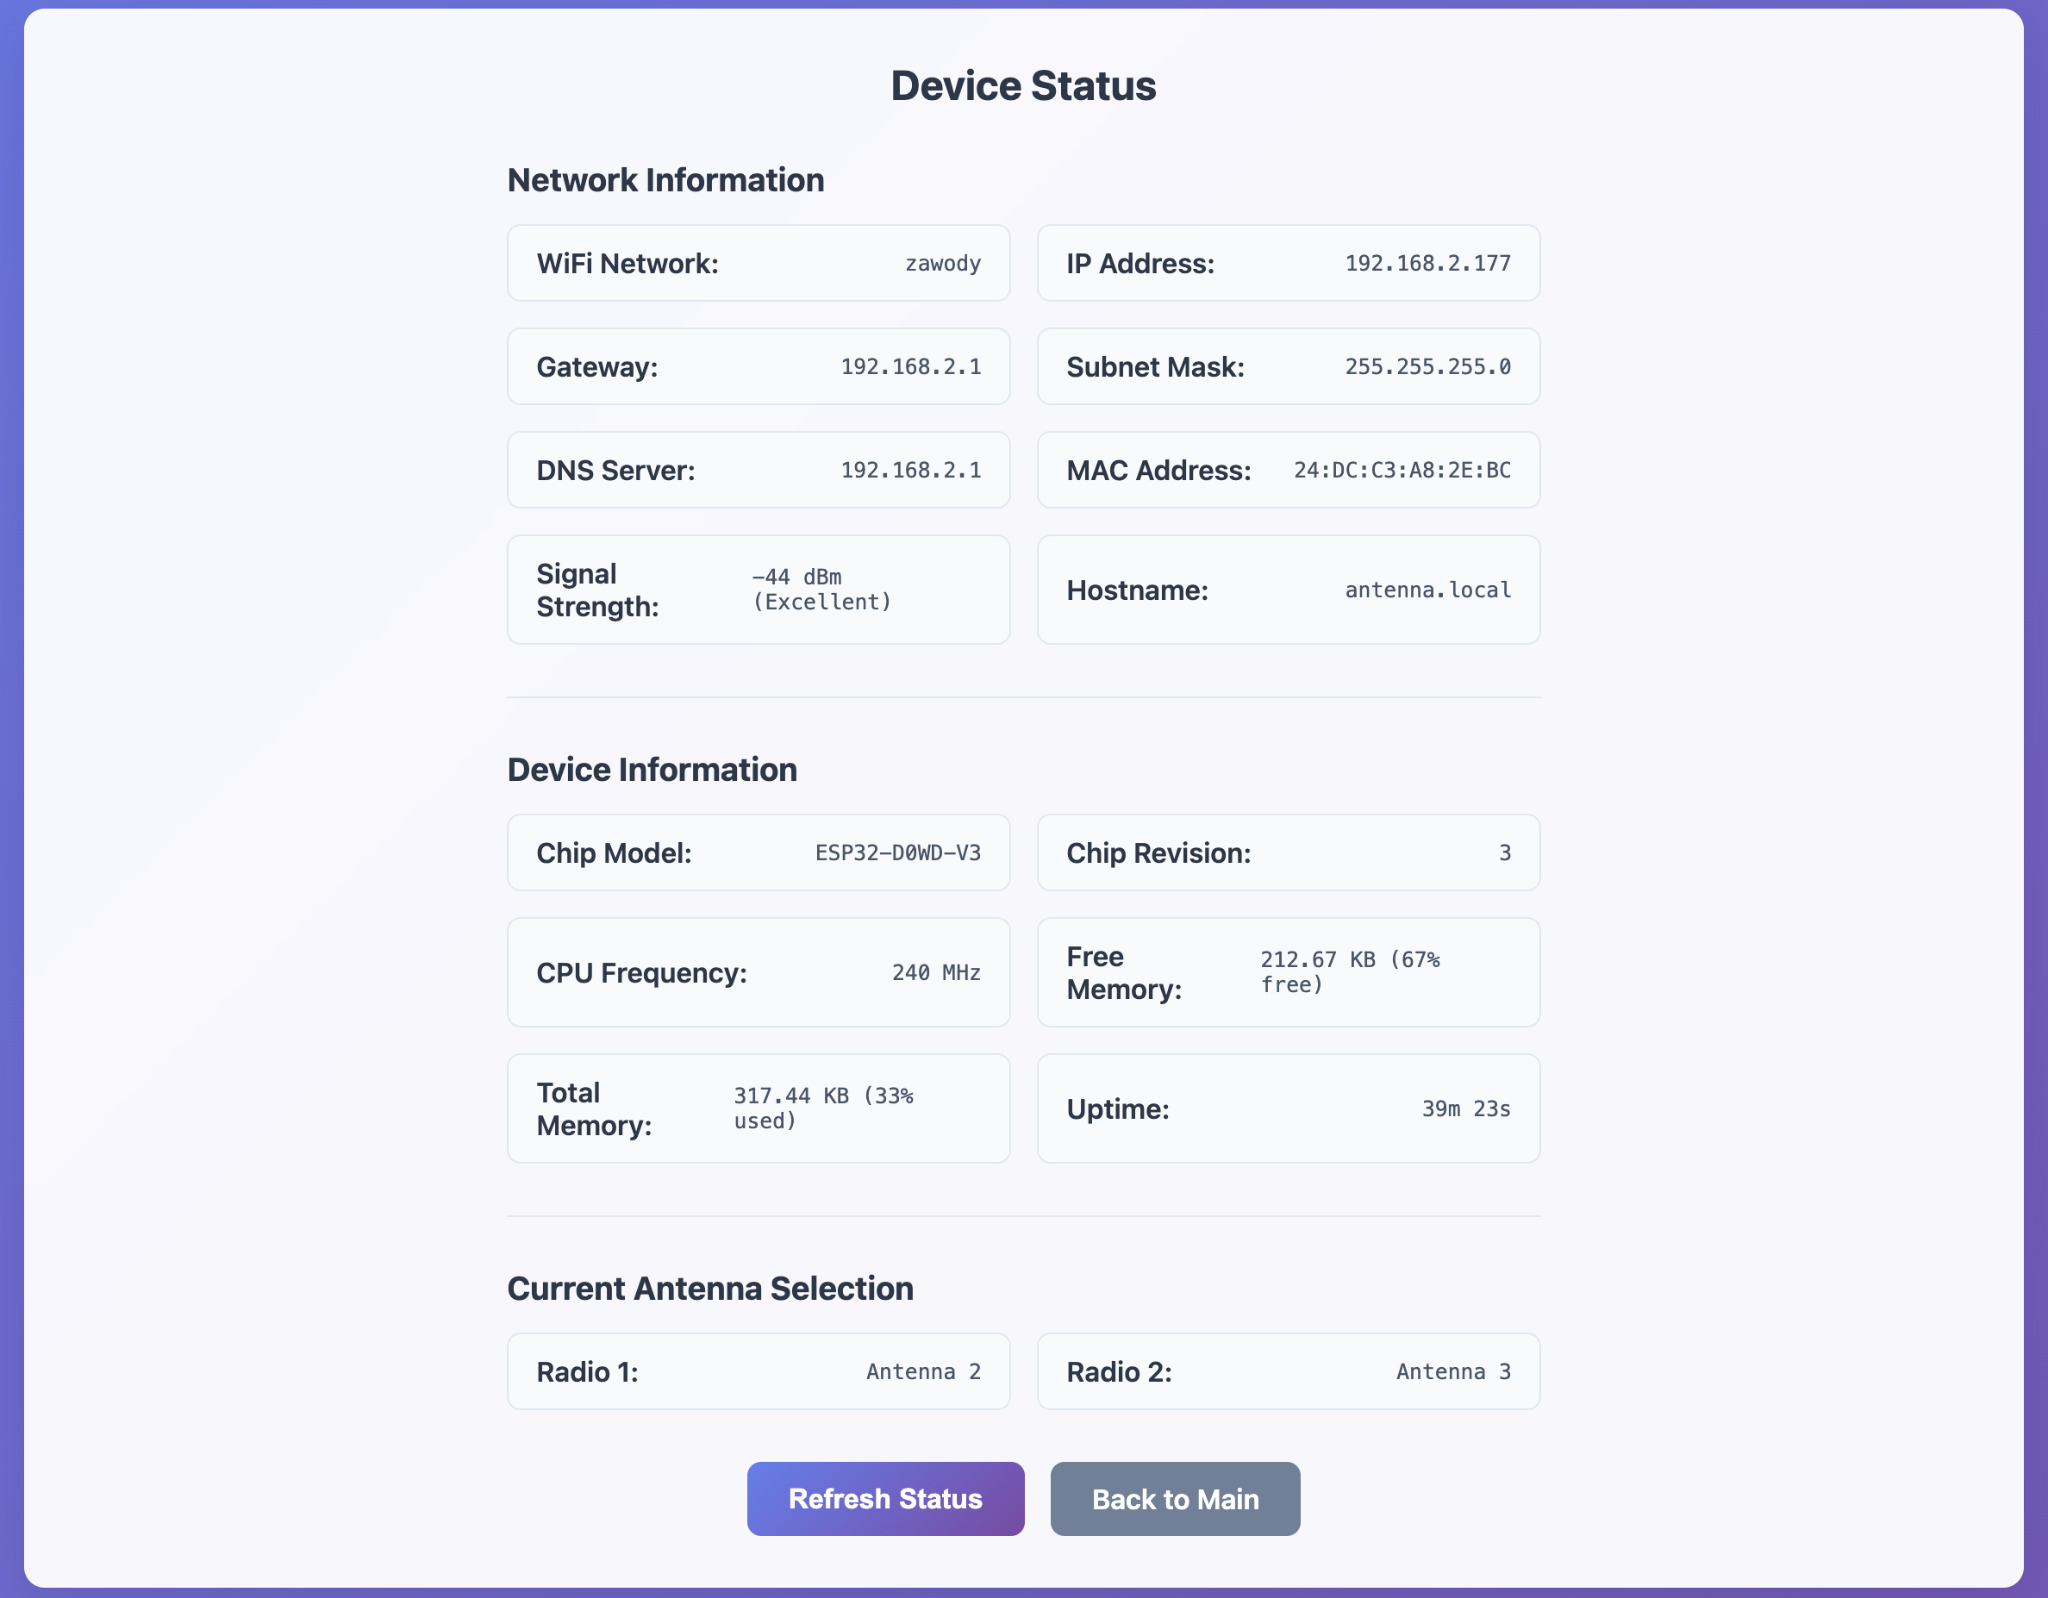The height and width of the screenshot is (1598, 2048).
Task: Click the Gateway info card
Action: [x=758, y=366]
